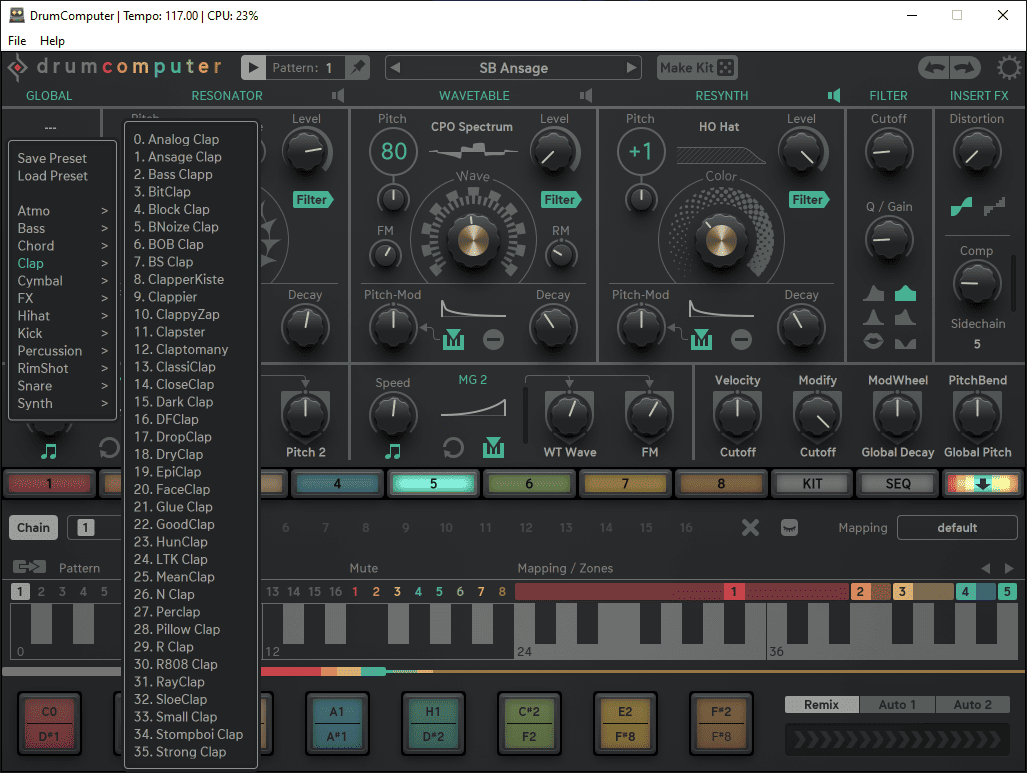Select drum engine 5 pad
The image size is (1027, 773).
point(433,483)
